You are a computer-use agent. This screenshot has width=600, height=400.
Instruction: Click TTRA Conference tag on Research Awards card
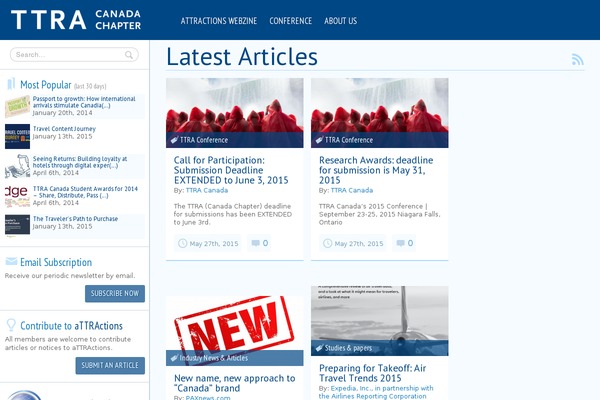pyautogui.click(x=349, y=140)
